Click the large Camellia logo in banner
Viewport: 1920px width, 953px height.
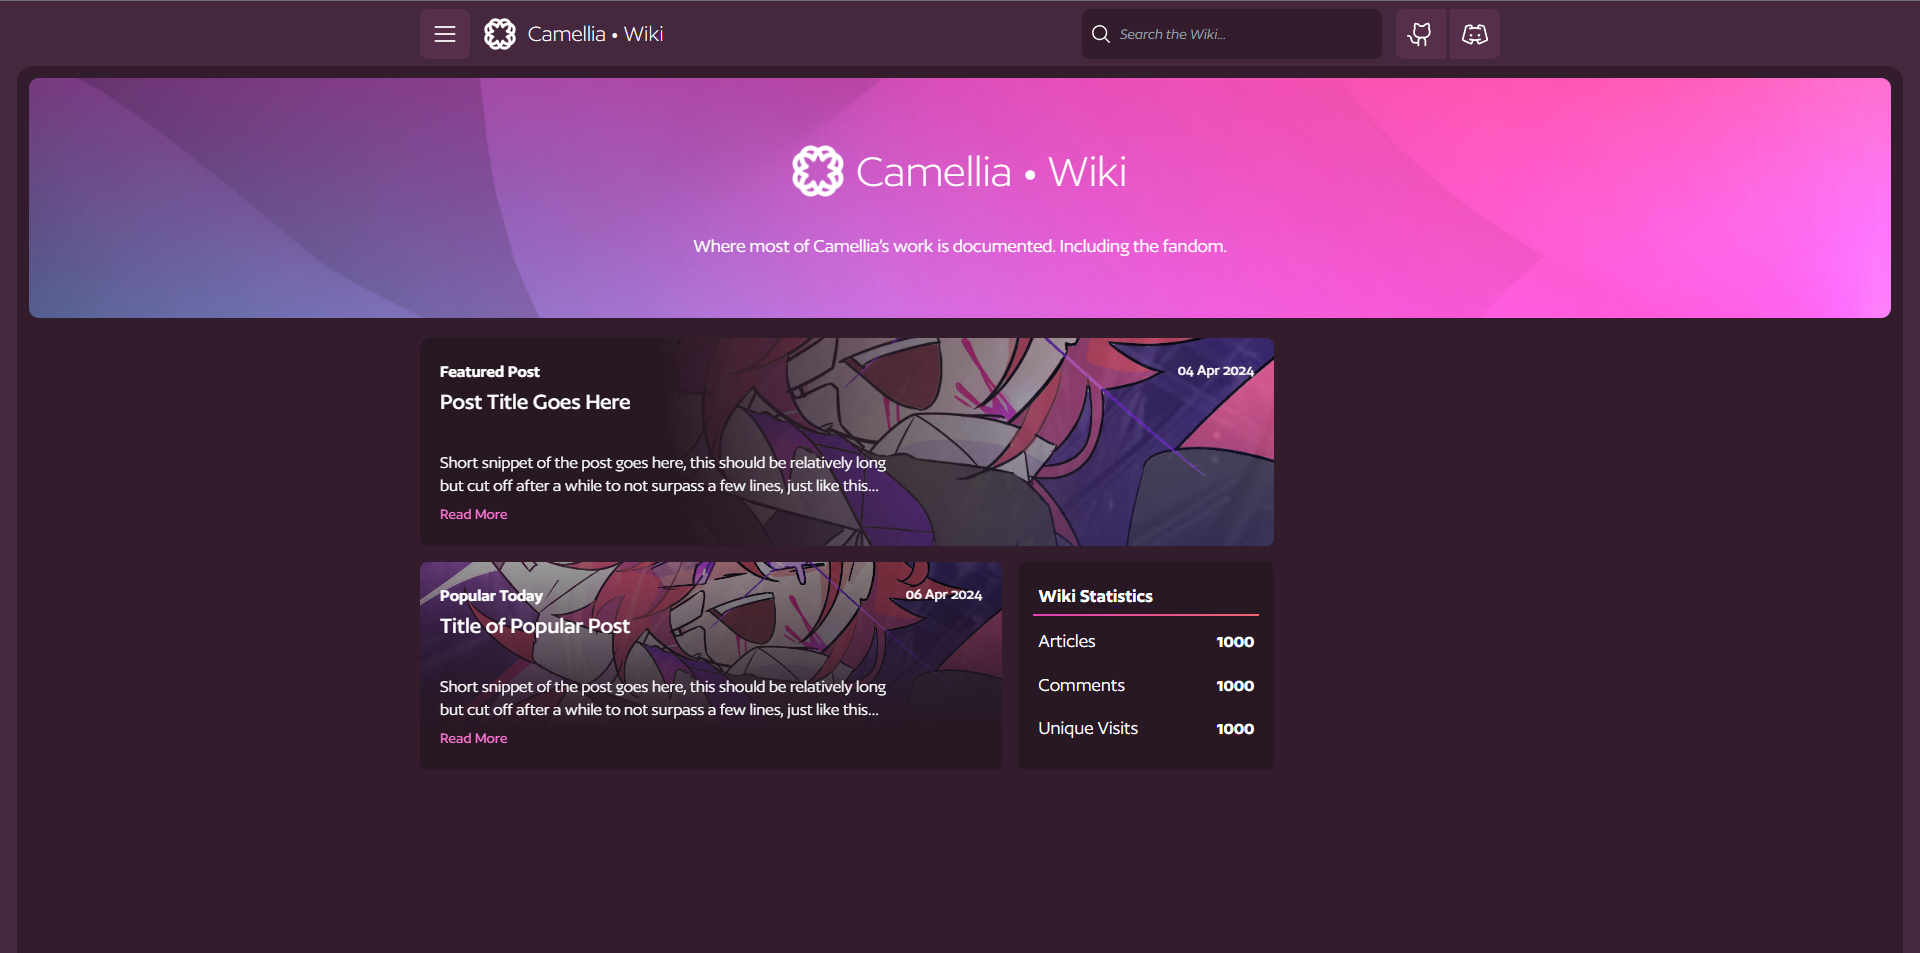[818, 171]
